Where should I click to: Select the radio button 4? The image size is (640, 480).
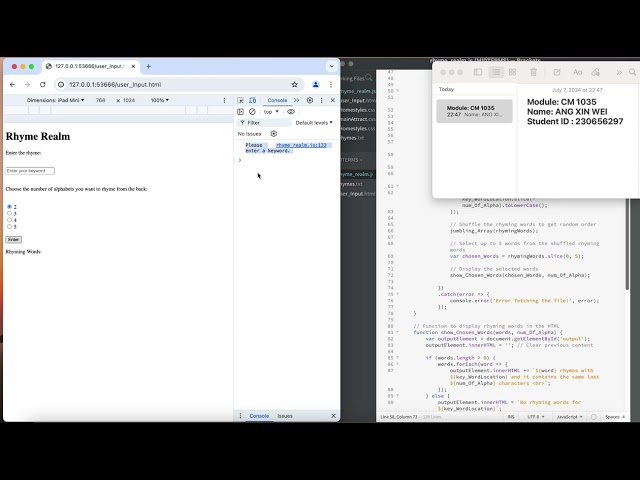point(9,220)
